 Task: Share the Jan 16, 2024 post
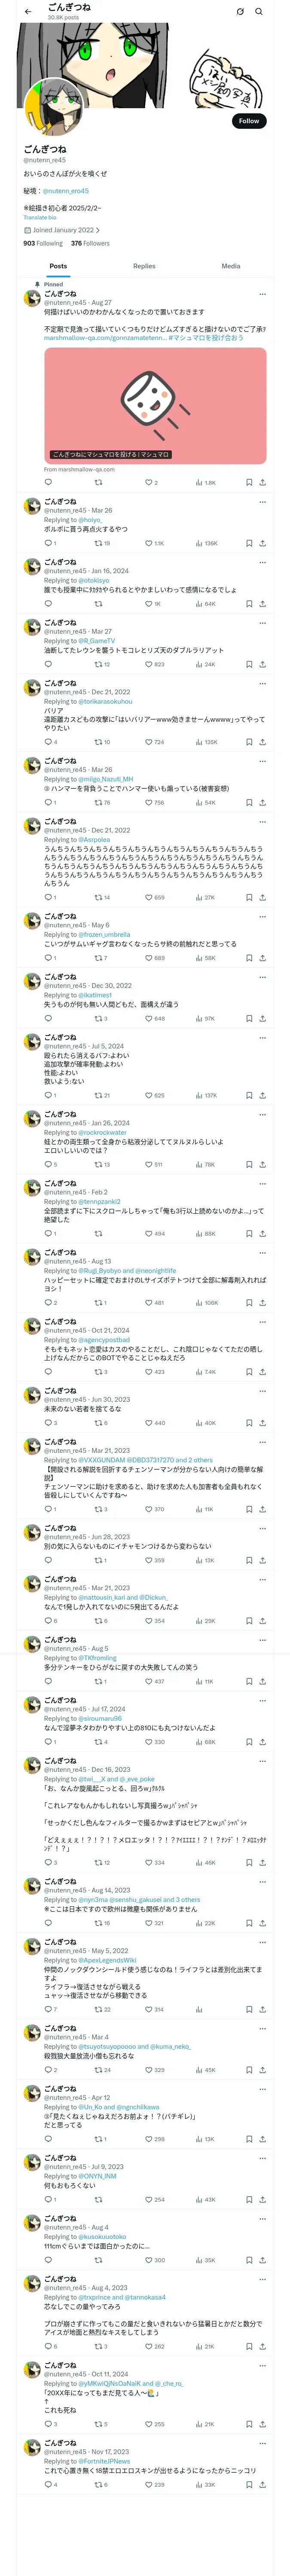point(262,604)
